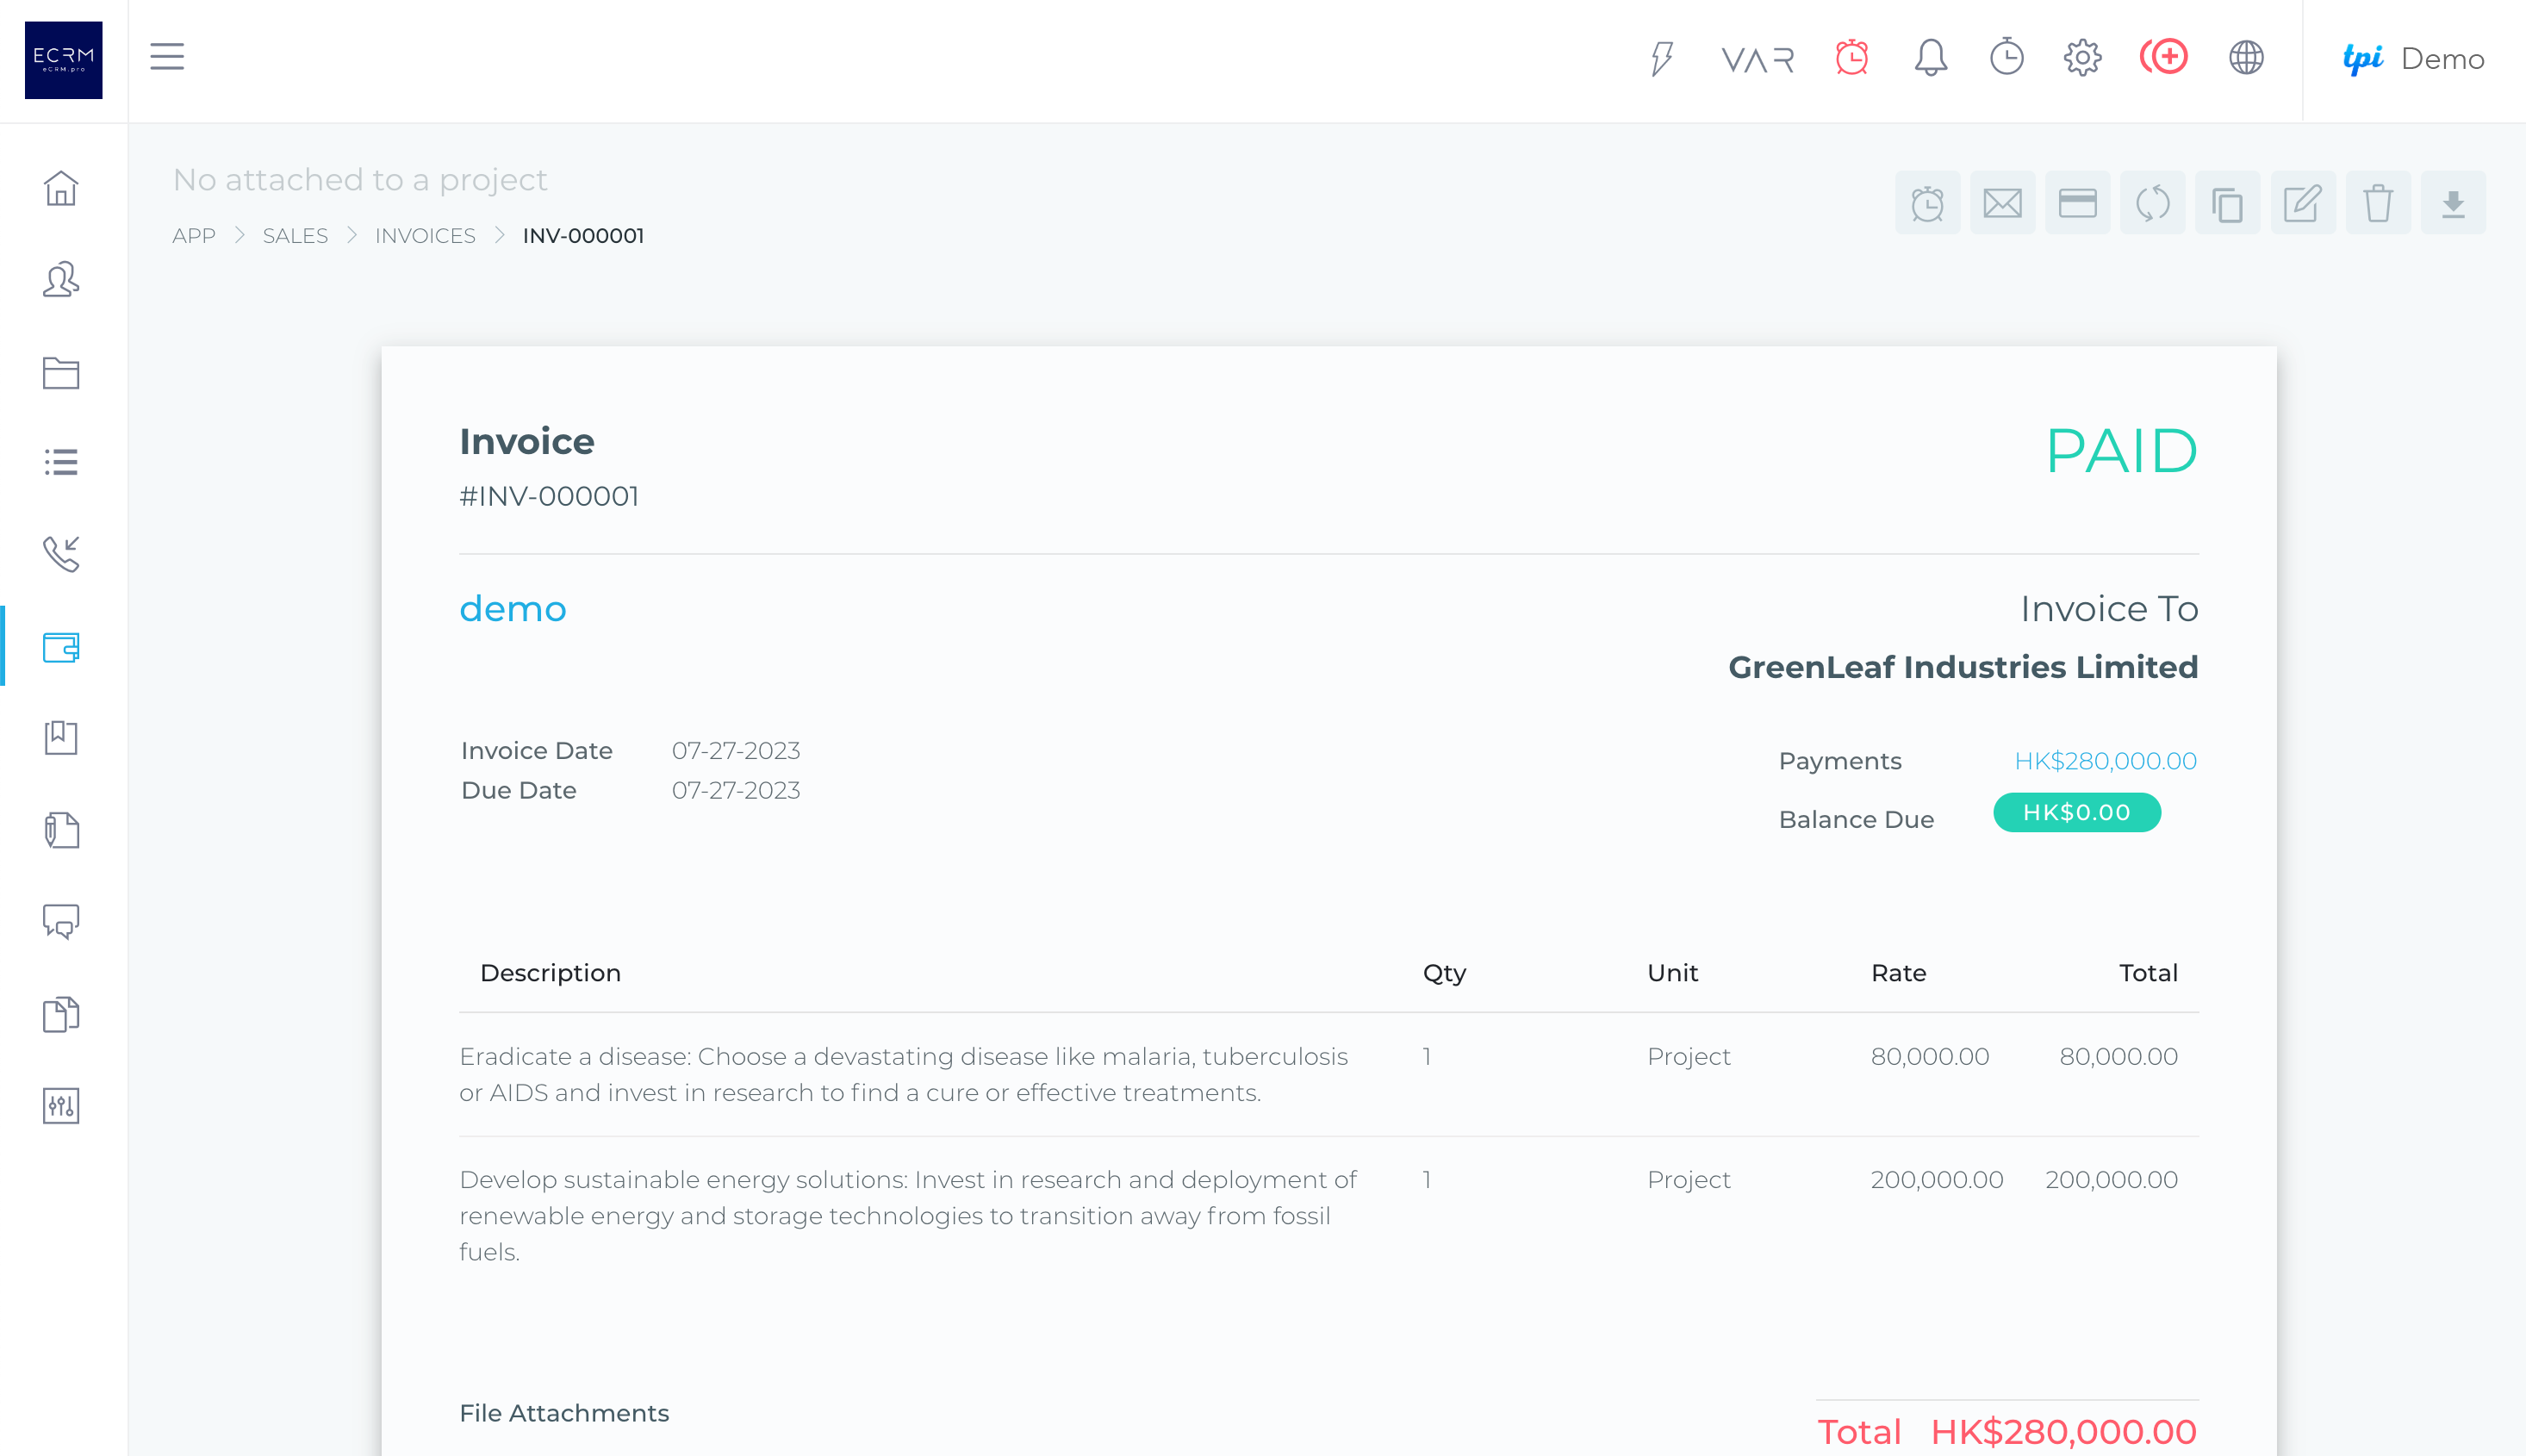Click the Invoice Date value 07-27-2023

[x=736, y=751]
